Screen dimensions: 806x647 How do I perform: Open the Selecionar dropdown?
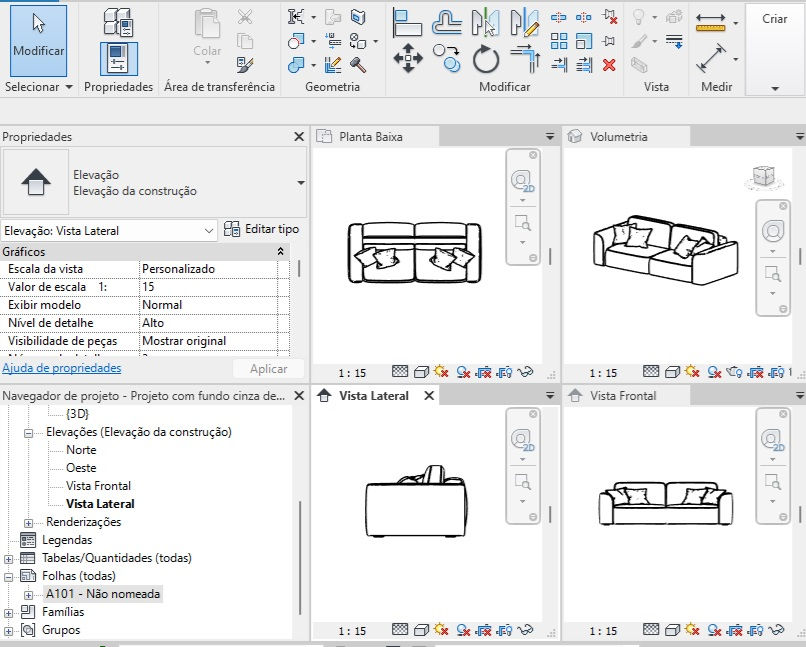click(x=39, y=87)
